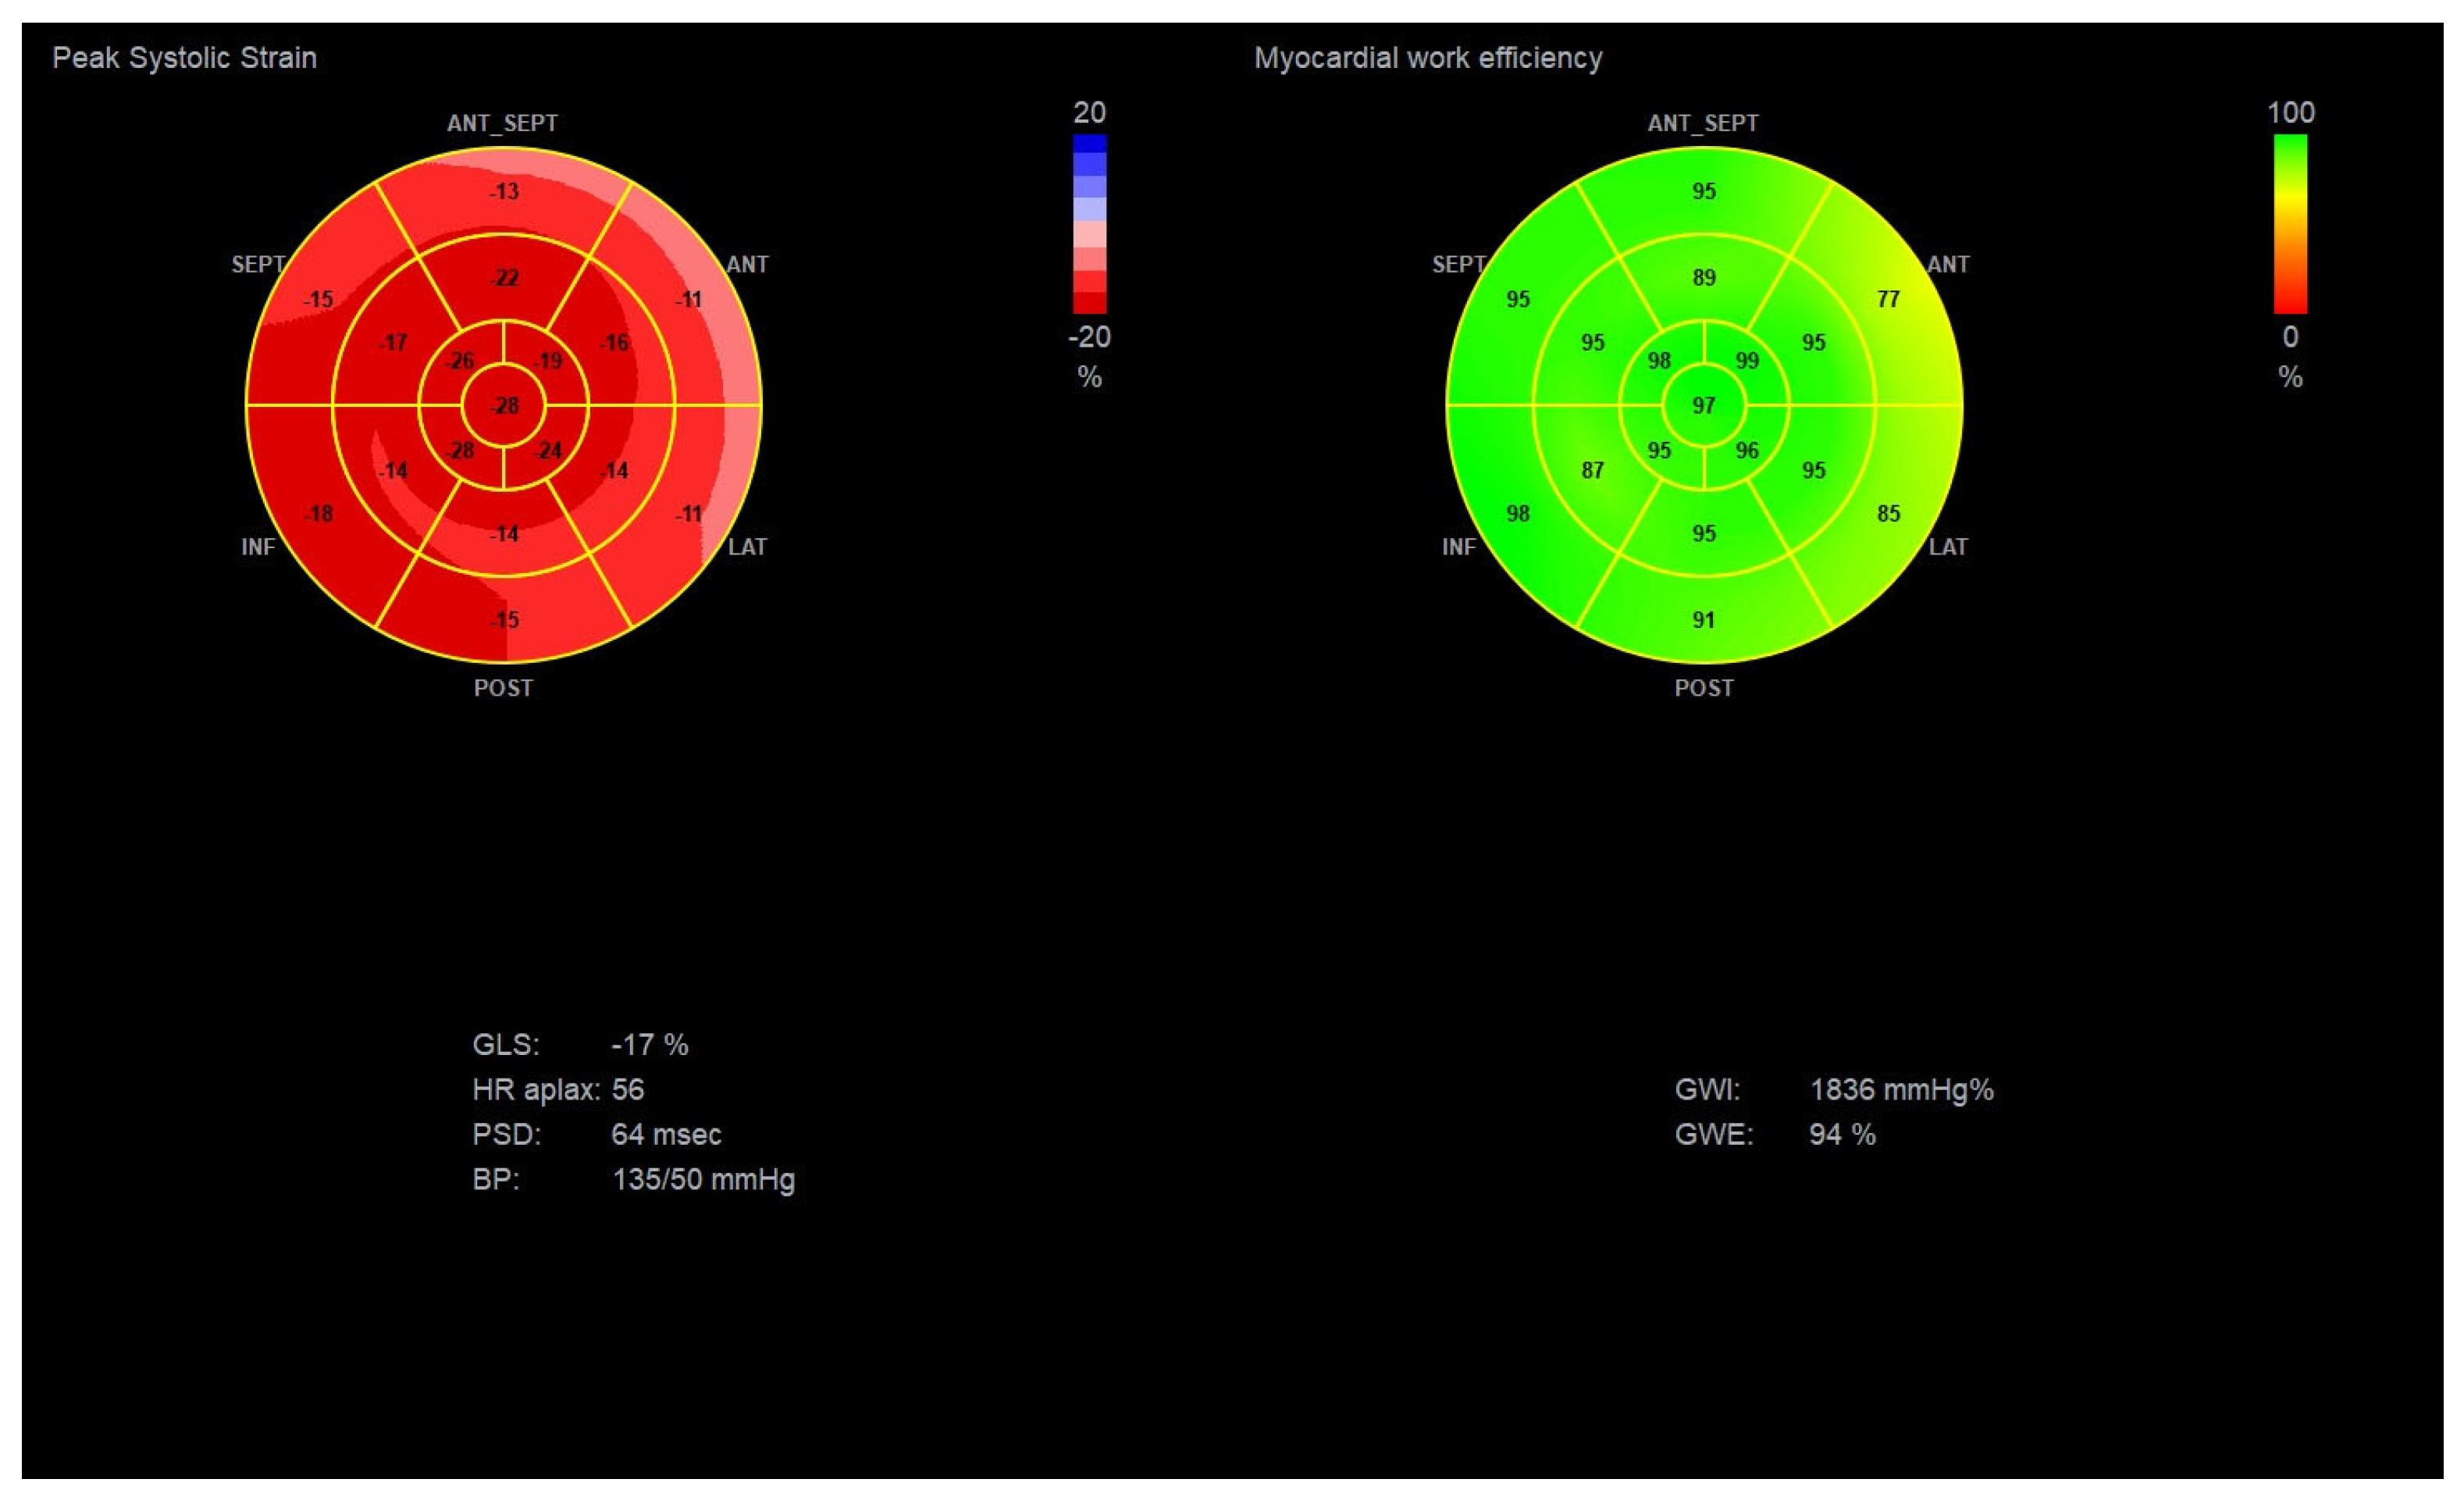Click the PSD value 64 msec
The height and width of the screenshot is (1504, 2464).
tap(666, 1135)
